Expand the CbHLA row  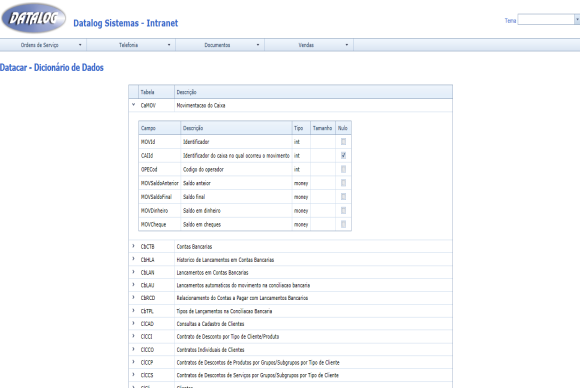134,259
